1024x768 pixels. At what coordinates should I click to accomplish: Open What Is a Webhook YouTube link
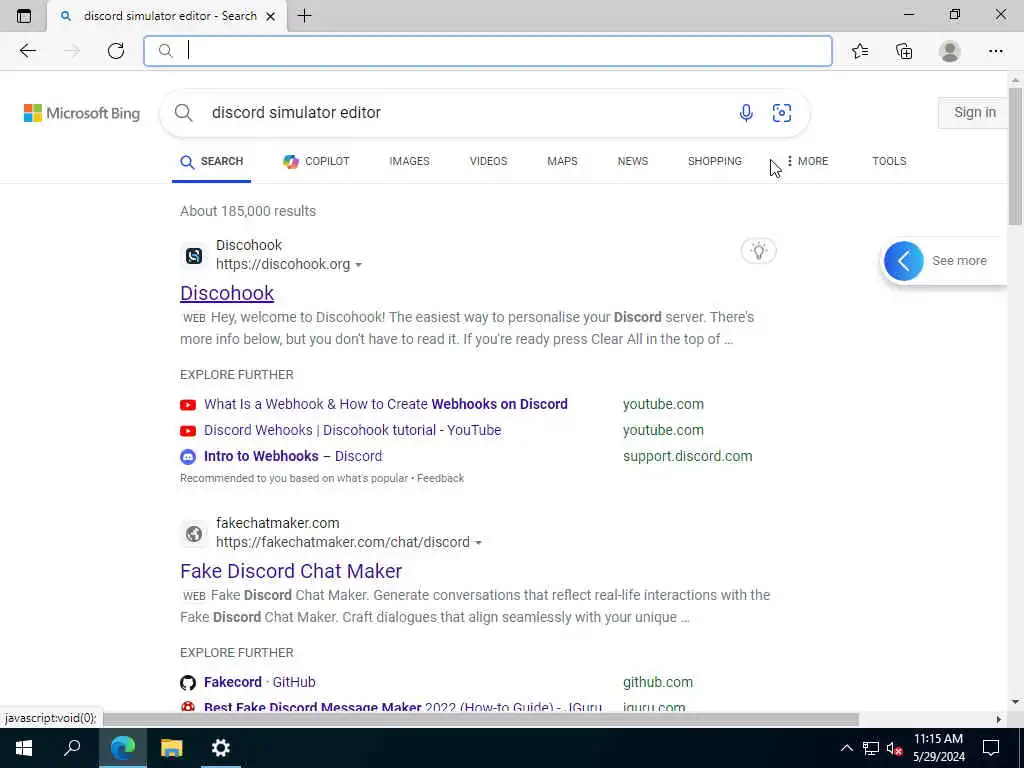[385, 404]
